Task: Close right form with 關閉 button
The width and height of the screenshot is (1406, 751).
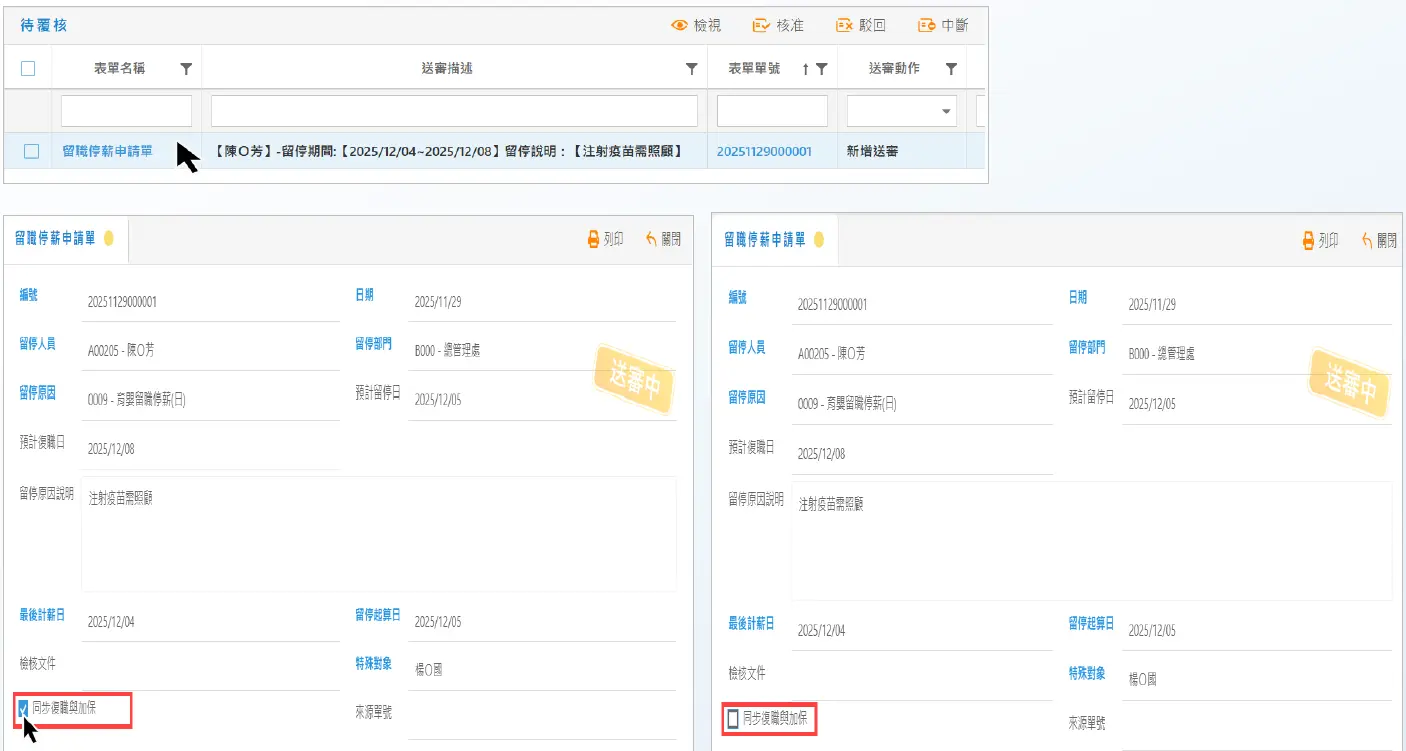Action: pyautogui.click(x=1379, y=240)
